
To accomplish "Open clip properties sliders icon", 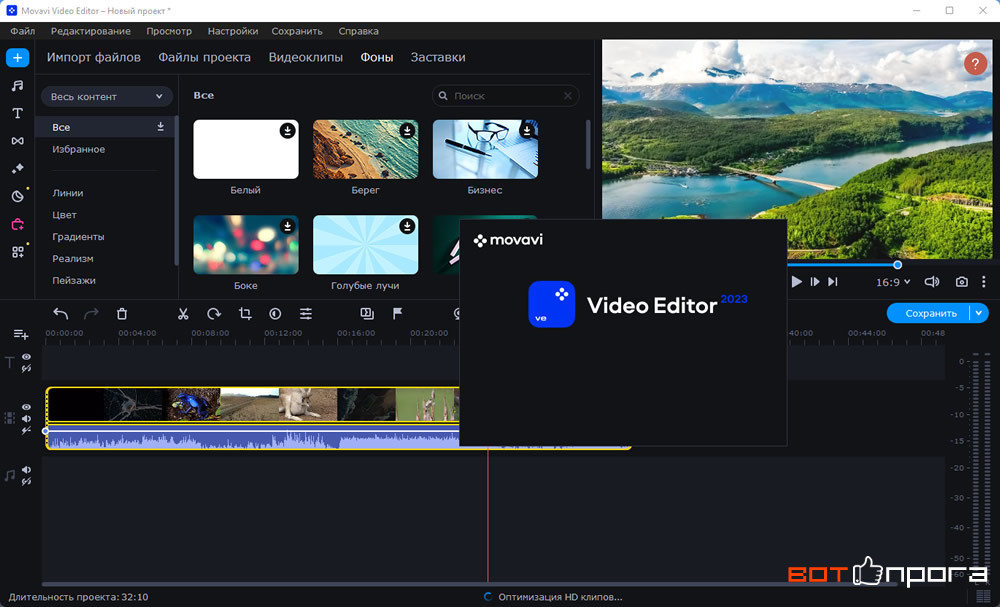I will click(306, 314).
